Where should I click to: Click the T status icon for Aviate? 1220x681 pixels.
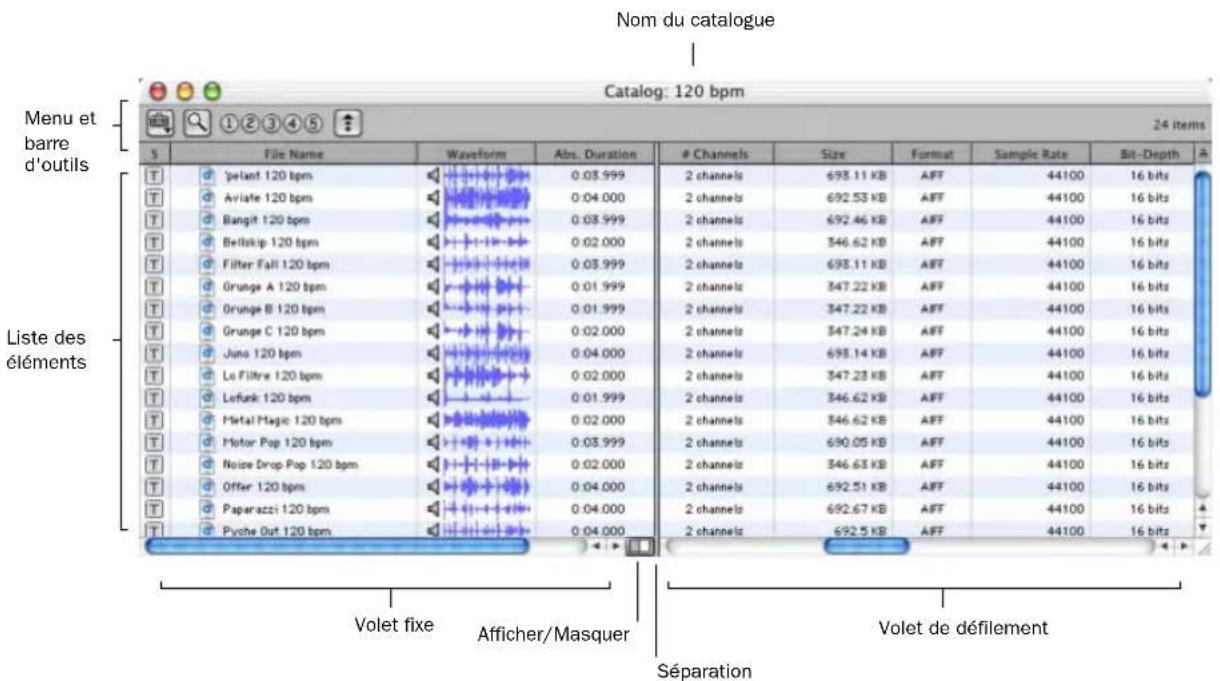tap(155, 198)
